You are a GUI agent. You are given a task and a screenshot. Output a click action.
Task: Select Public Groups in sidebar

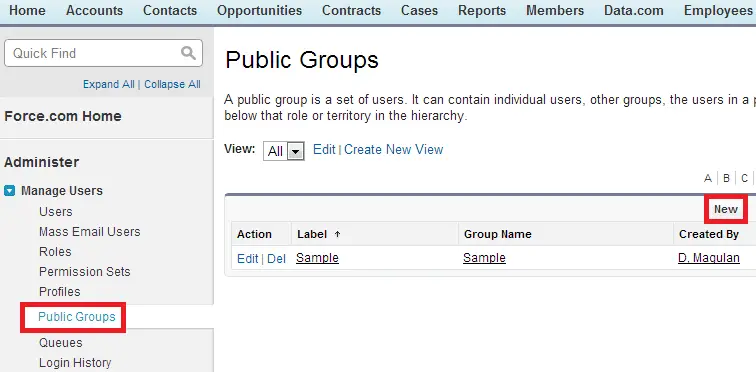click(x=77, y=317)
